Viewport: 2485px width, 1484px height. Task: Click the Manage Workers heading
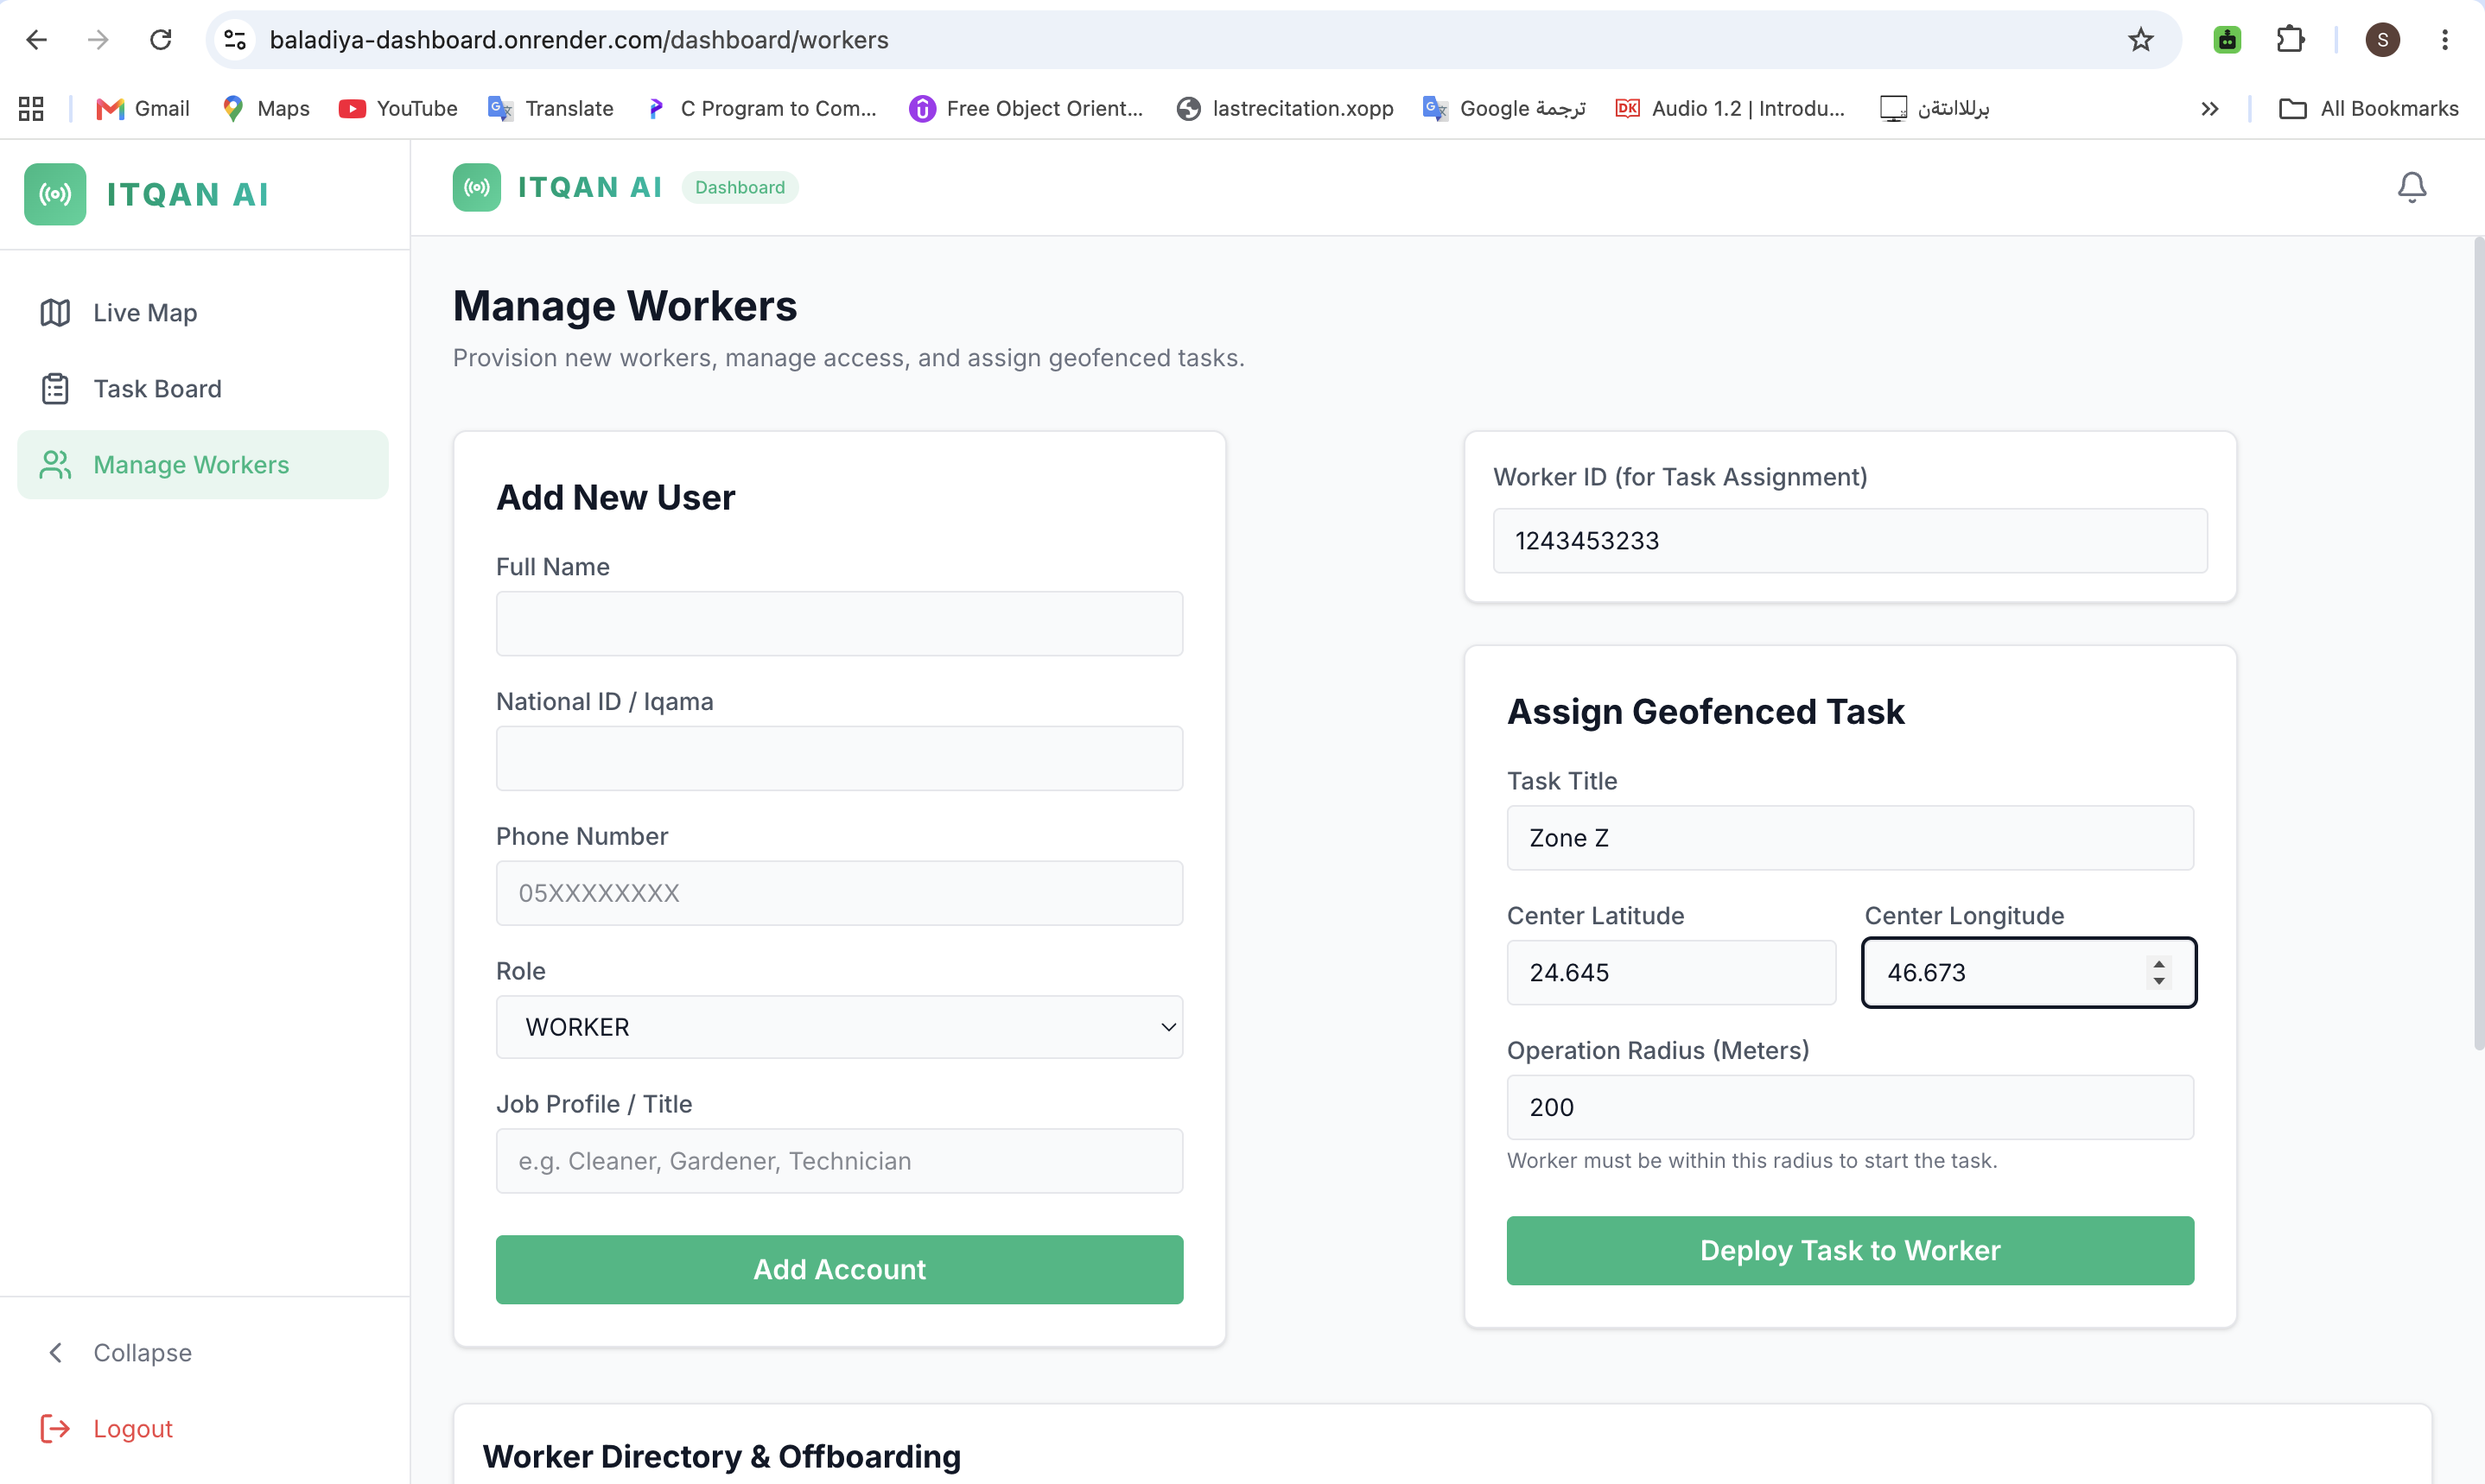point(624,306)
